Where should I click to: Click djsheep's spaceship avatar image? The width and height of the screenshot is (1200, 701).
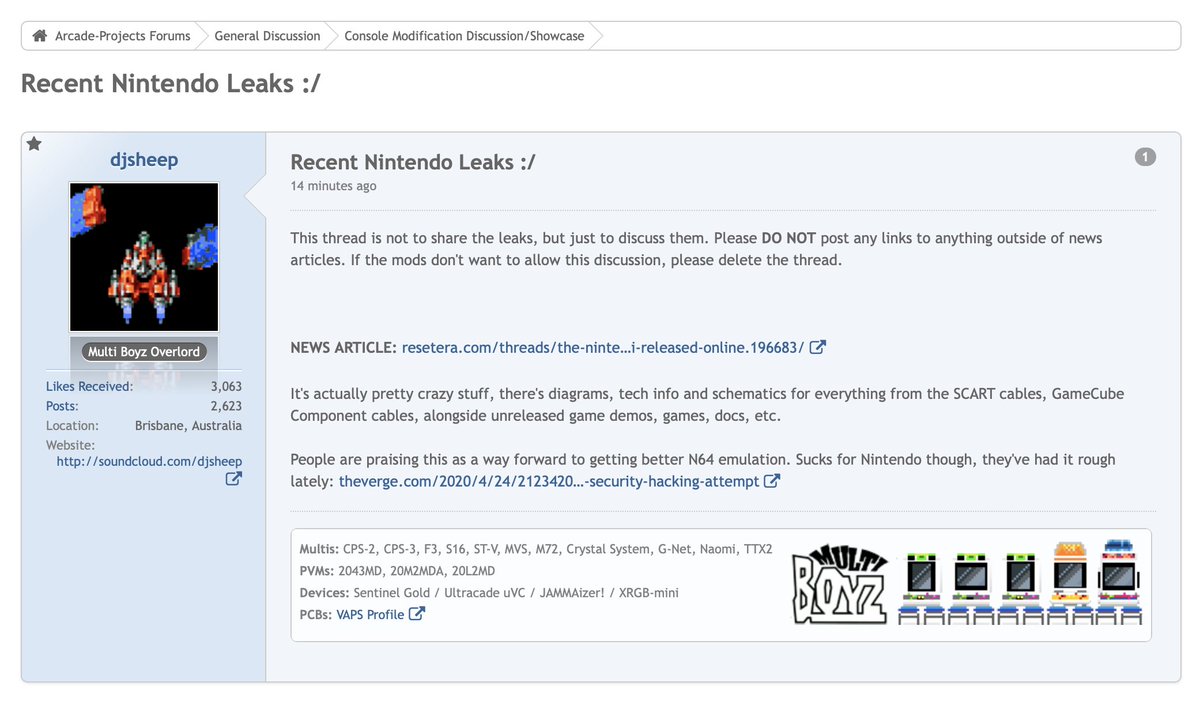[144, 257]
